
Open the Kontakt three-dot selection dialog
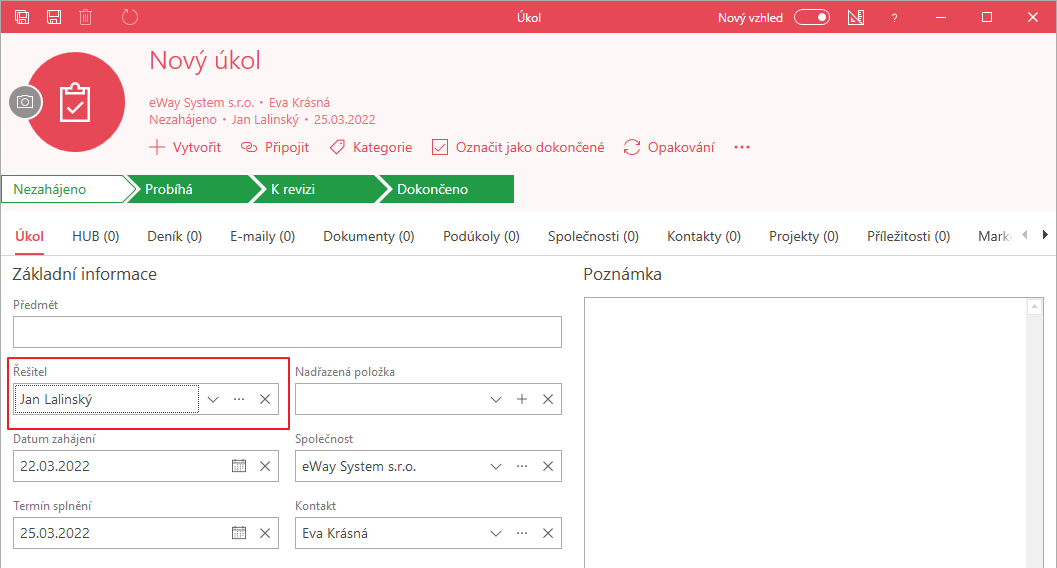point(522,533)
